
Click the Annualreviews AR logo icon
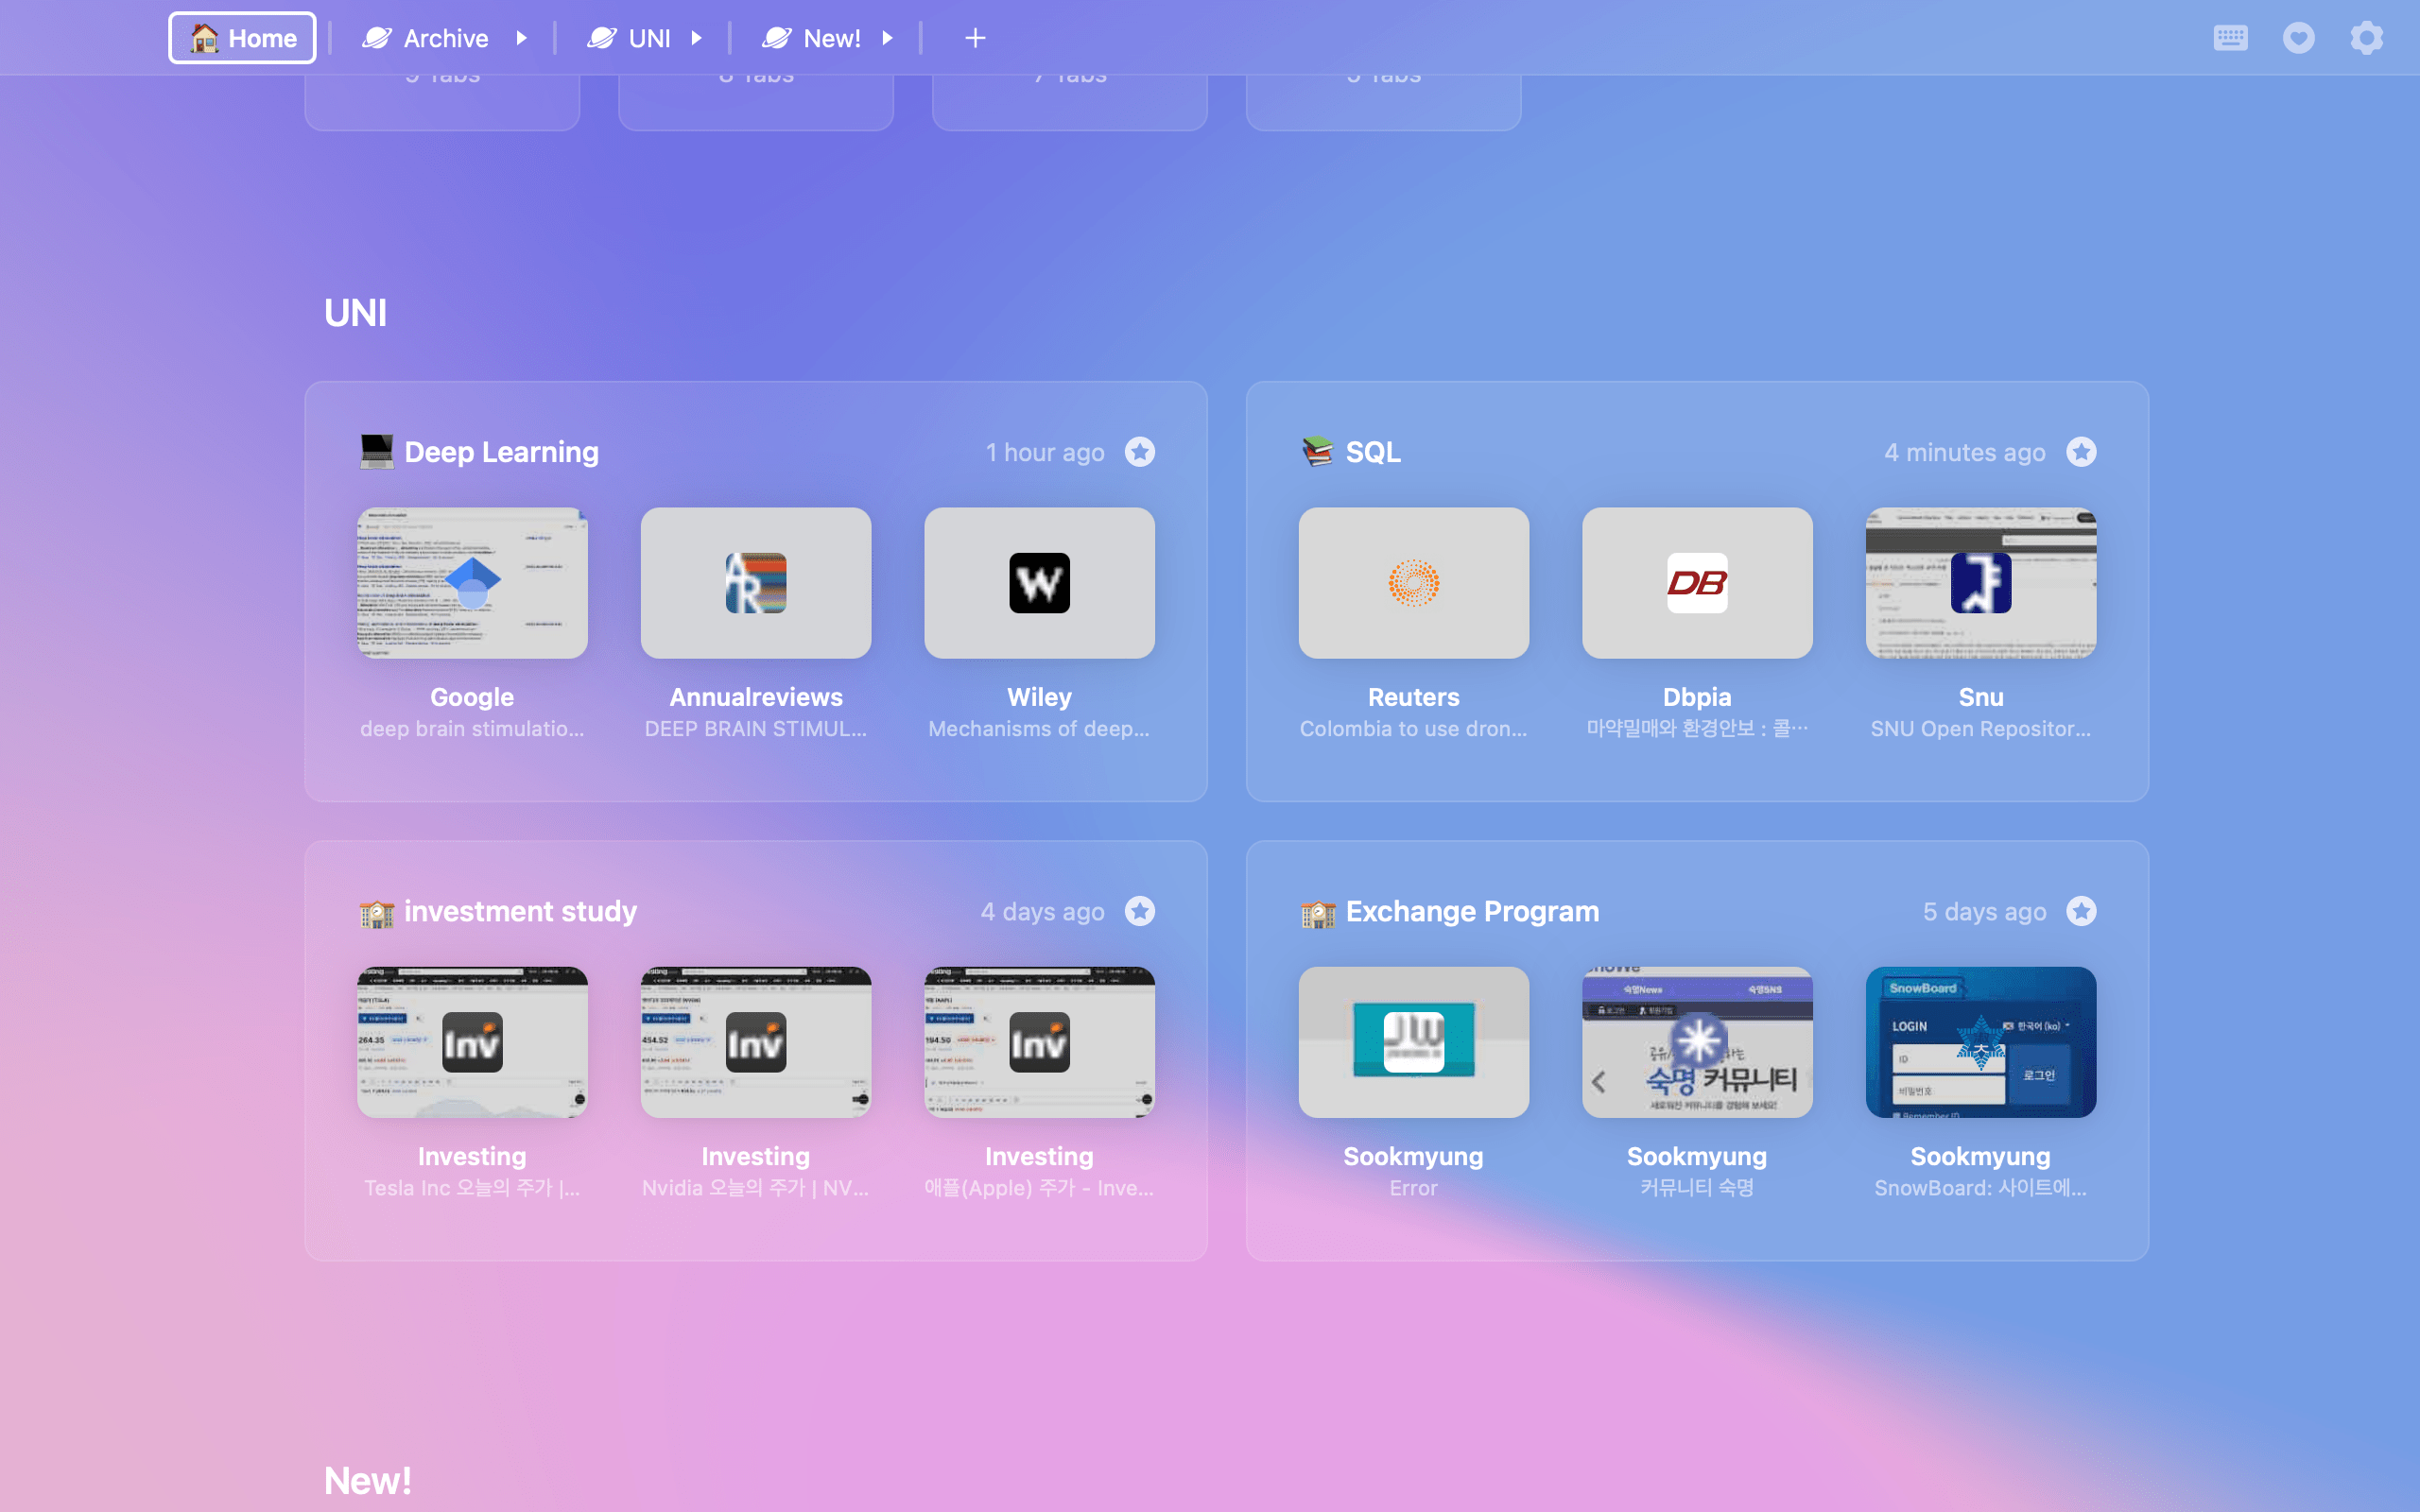pos(755,583)
